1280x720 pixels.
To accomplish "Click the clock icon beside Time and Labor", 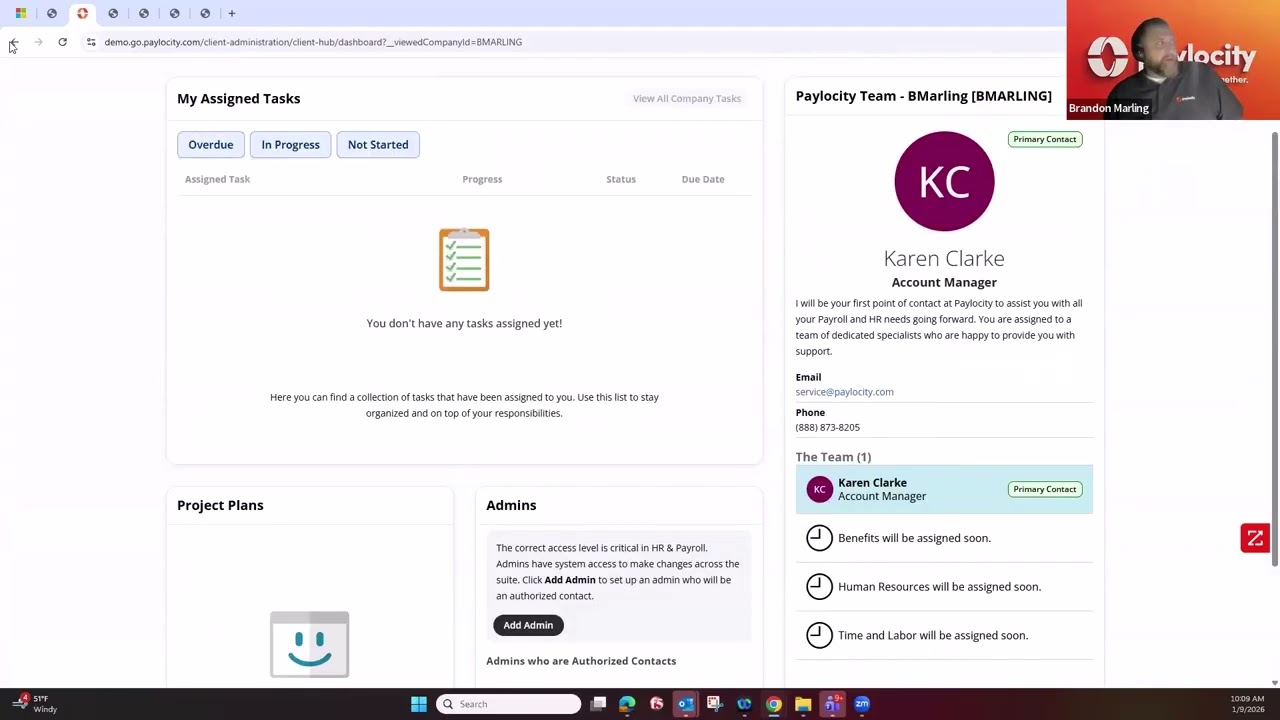I will point(819,635).
